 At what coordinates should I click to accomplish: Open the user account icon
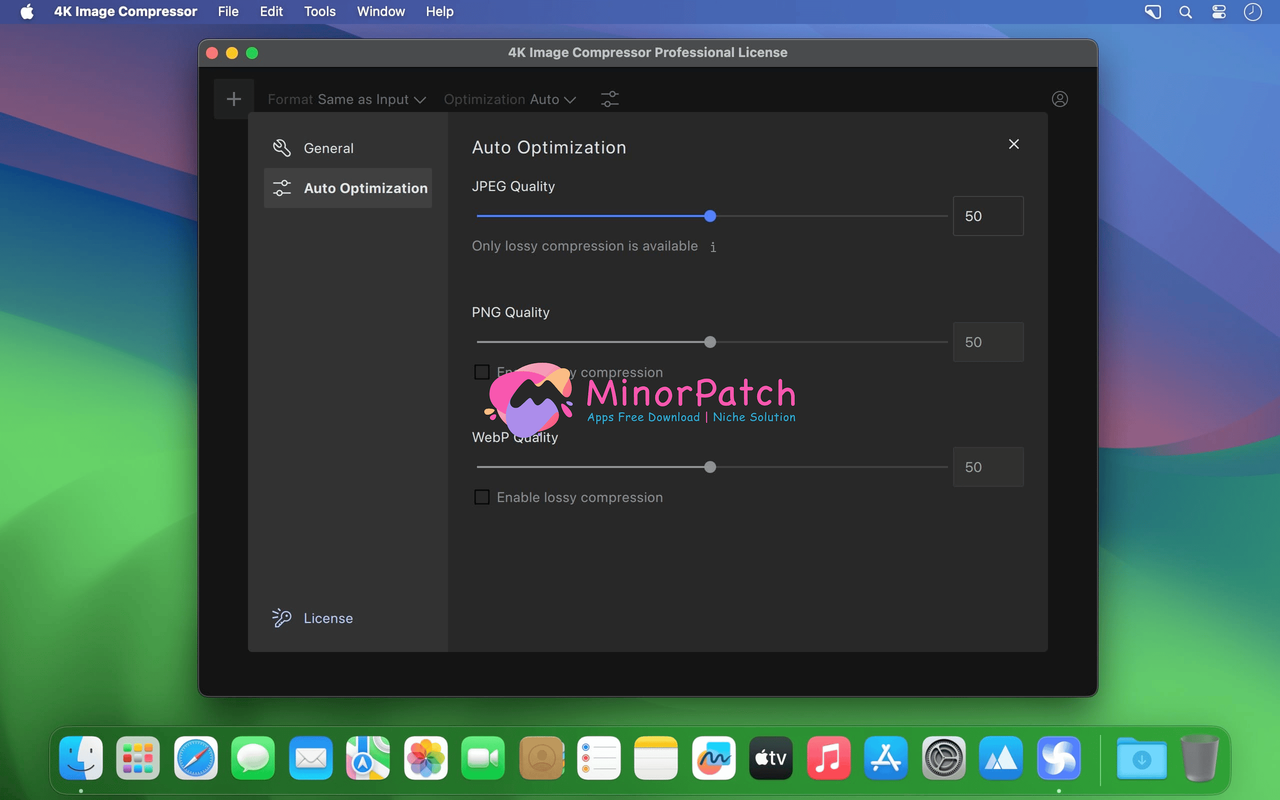tap(1060, 99)
